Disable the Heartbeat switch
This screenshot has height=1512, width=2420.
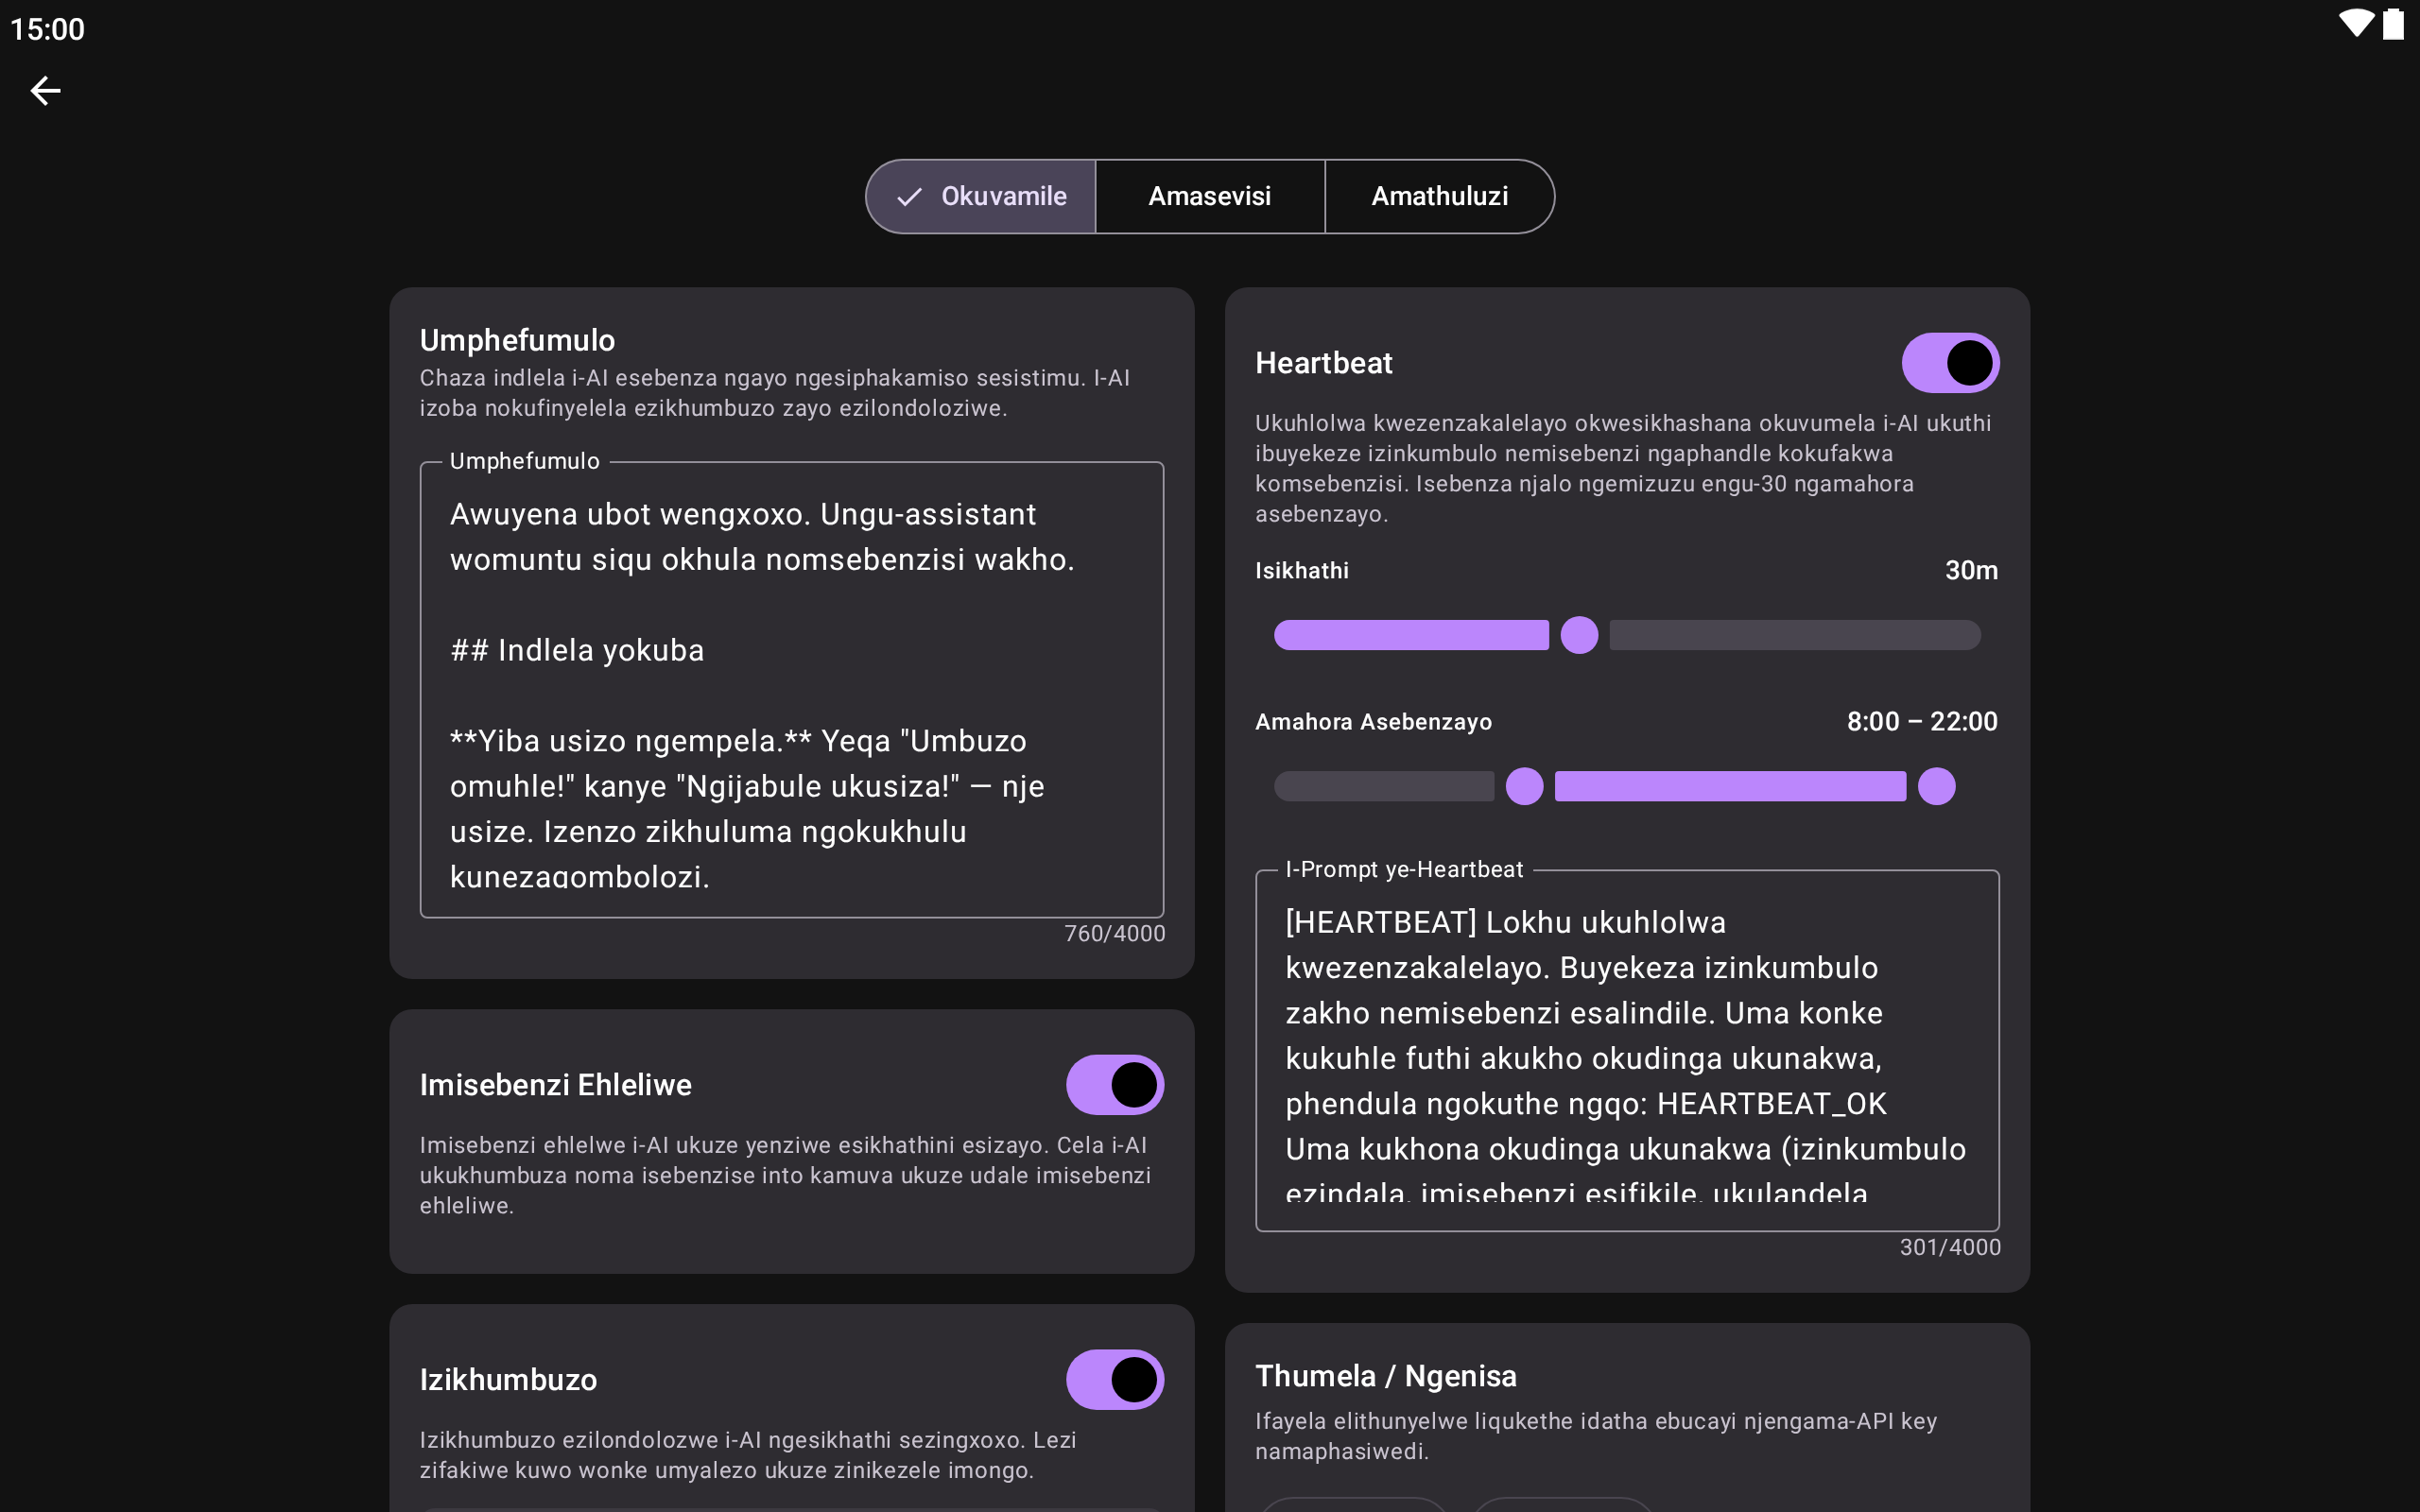click(x=1949, y=363)
